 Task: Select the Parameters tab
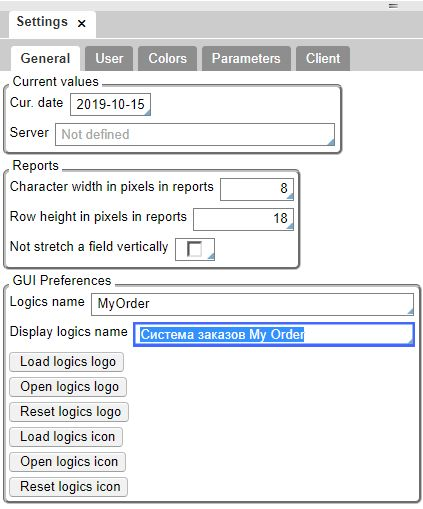click(246, 58)
